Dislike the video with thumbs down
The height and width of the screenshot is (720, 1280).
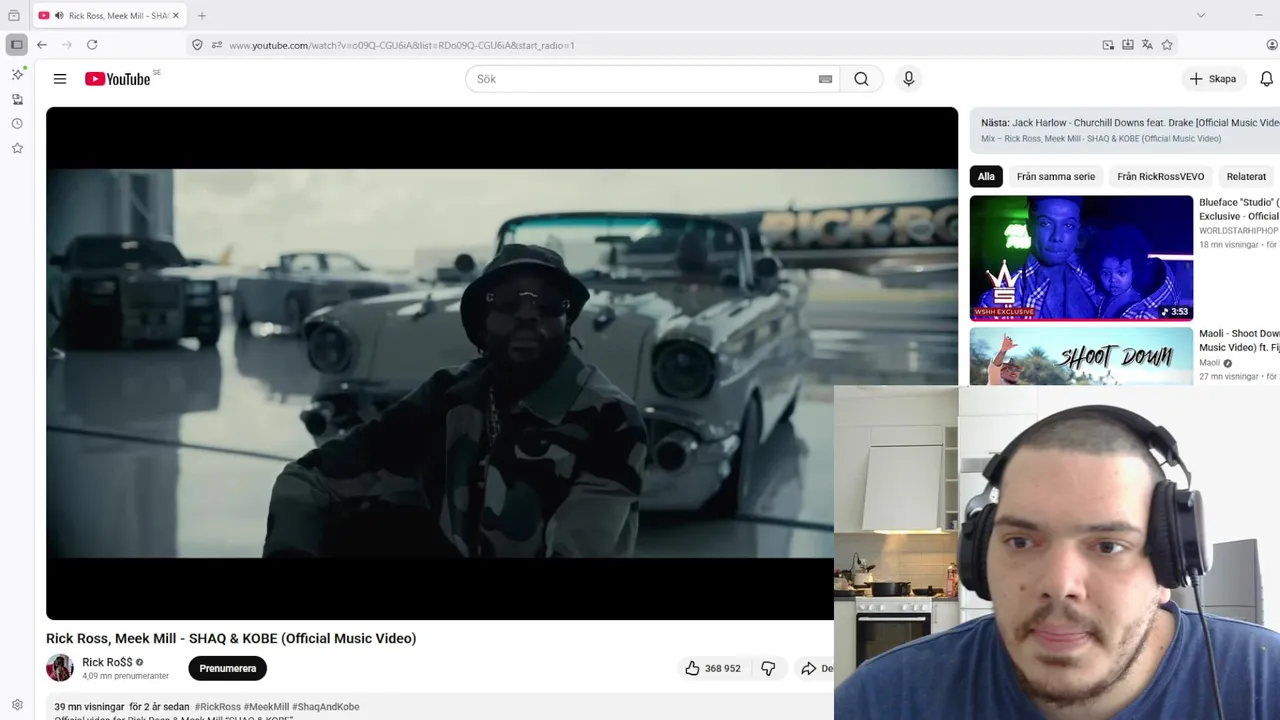click(768, 668)
